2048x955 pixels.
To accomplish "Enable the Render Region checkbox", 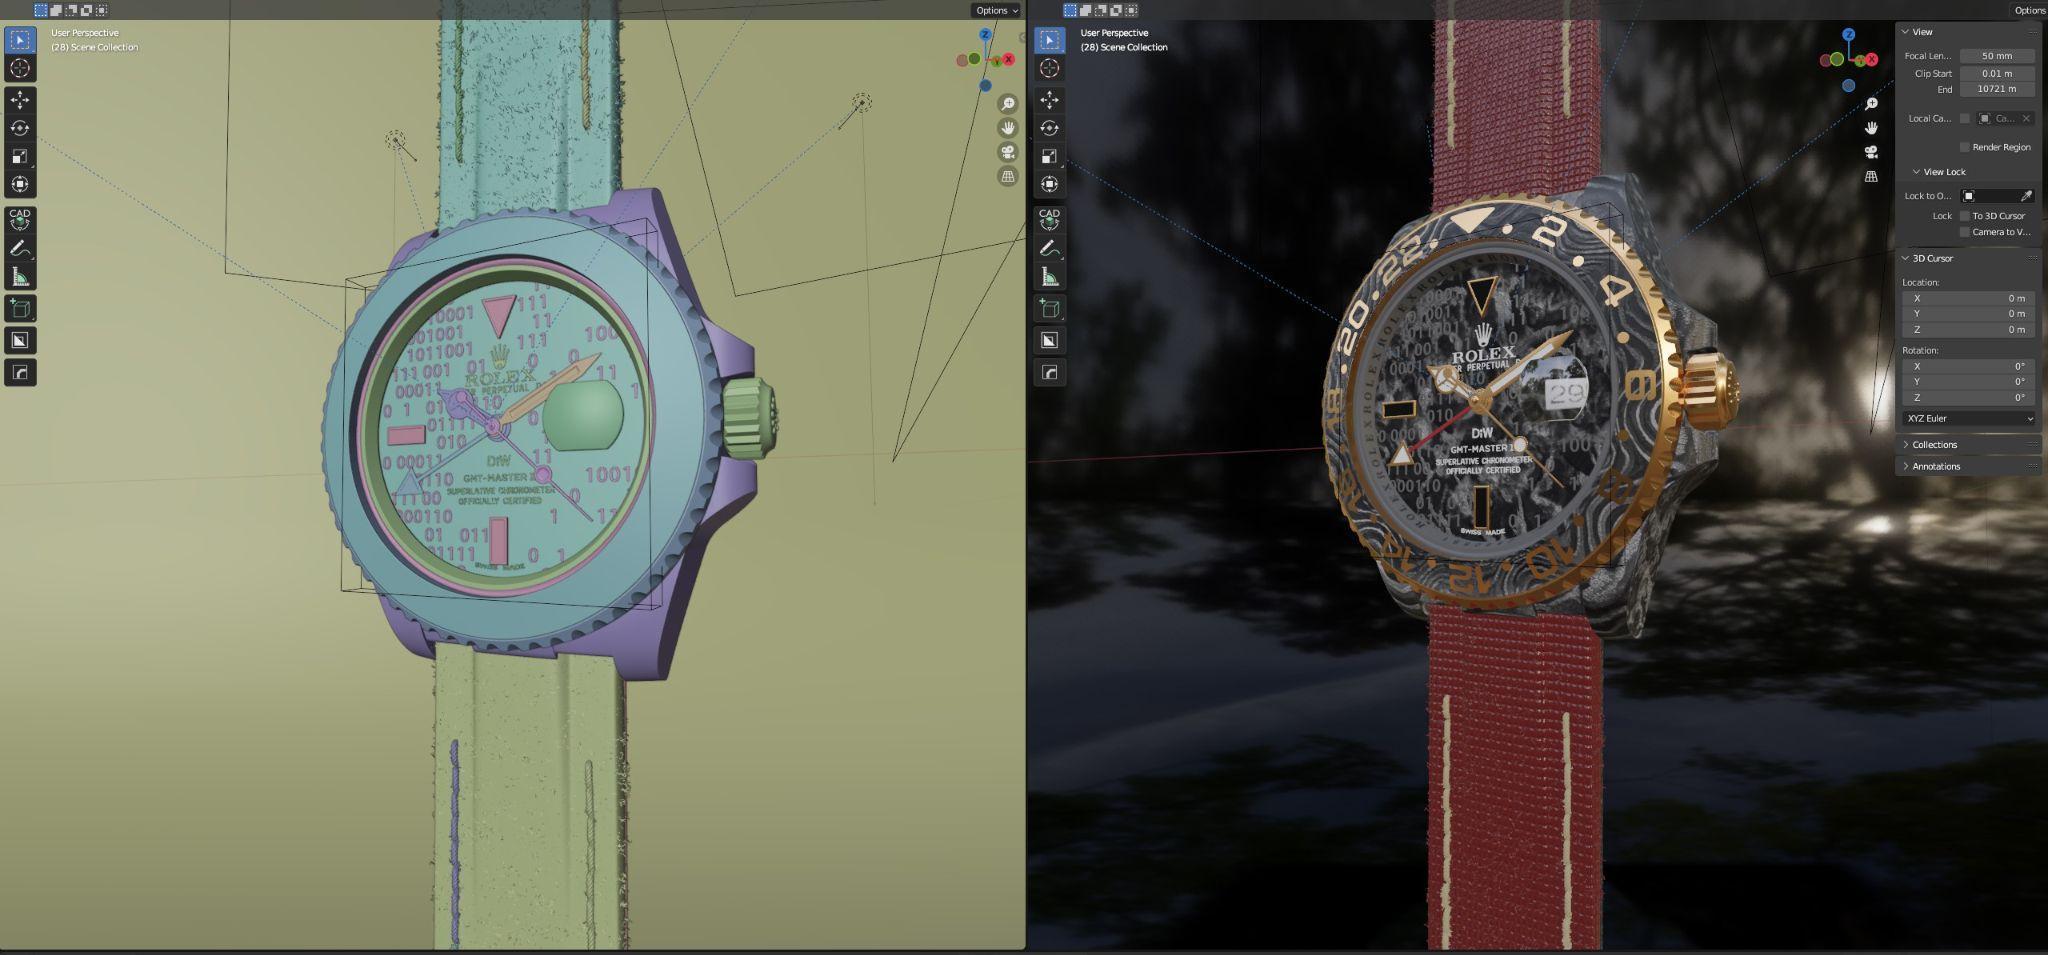I will click(1964, 147).
